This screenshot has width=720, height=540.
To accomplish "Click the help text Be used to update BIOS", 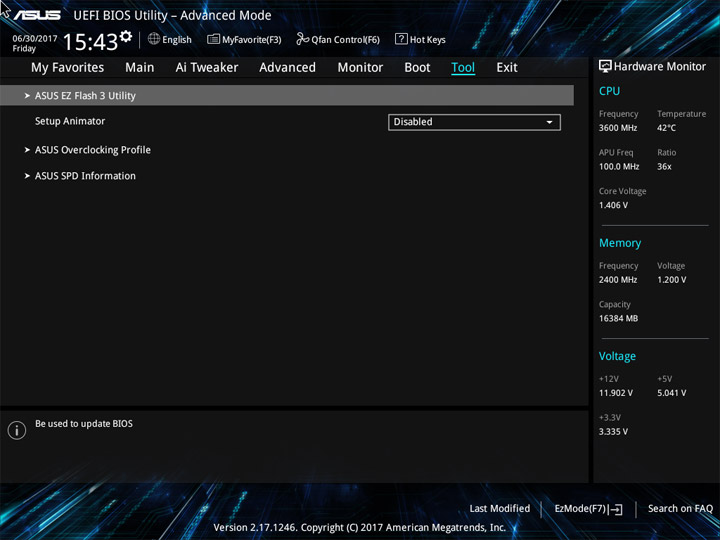I will pos(84,424).
